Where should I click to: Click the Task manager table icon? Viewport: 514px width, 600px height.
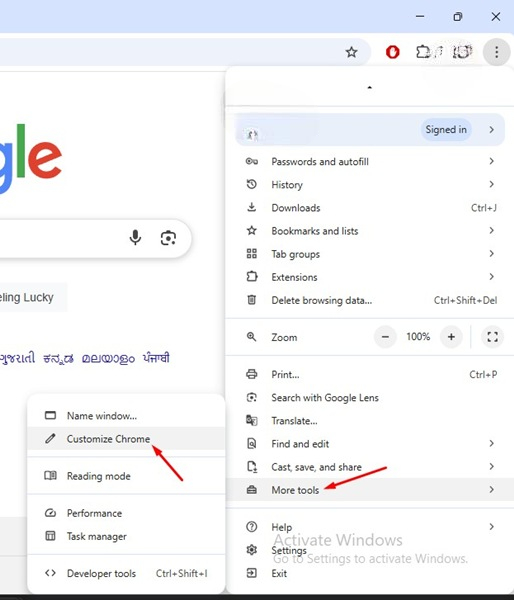tap(50, 536)
